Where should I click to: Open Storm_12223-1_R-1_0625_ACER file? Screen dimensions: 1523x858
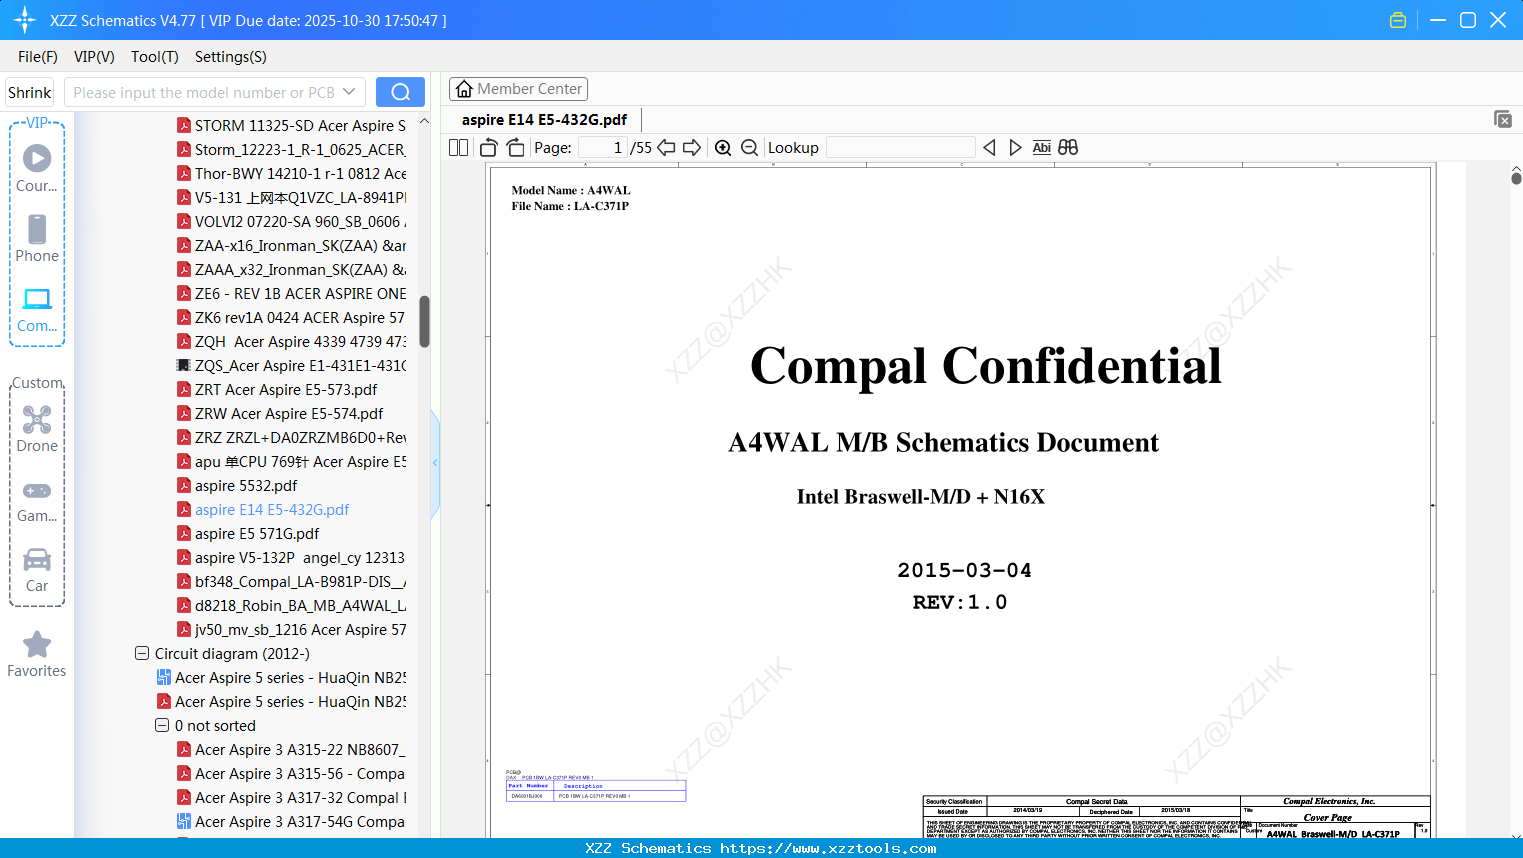click(x=291, y=150)
